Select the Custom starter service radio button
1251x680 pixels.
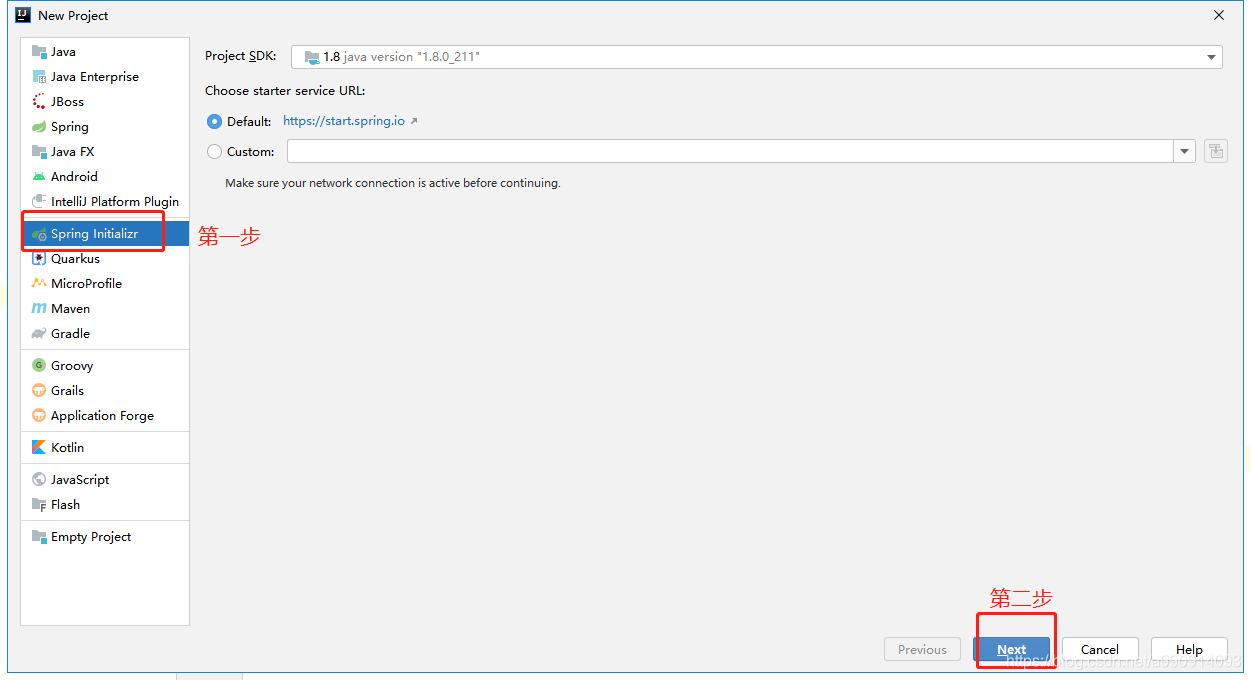coord(214,152)
